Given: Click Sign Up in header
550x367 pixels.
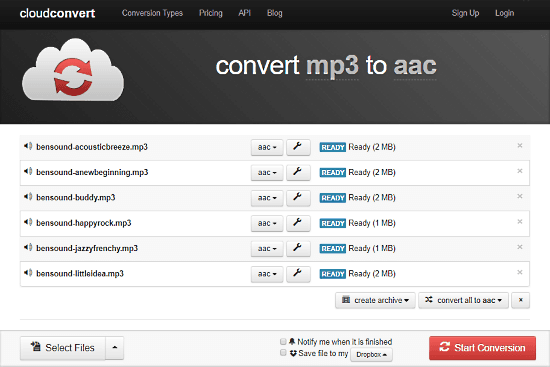Looking at the screenshot, I should 465,13.
